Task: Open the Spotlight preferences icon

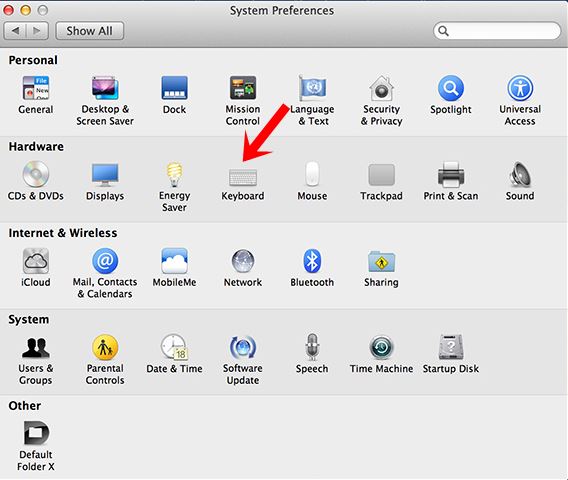Action: (451, 88)
